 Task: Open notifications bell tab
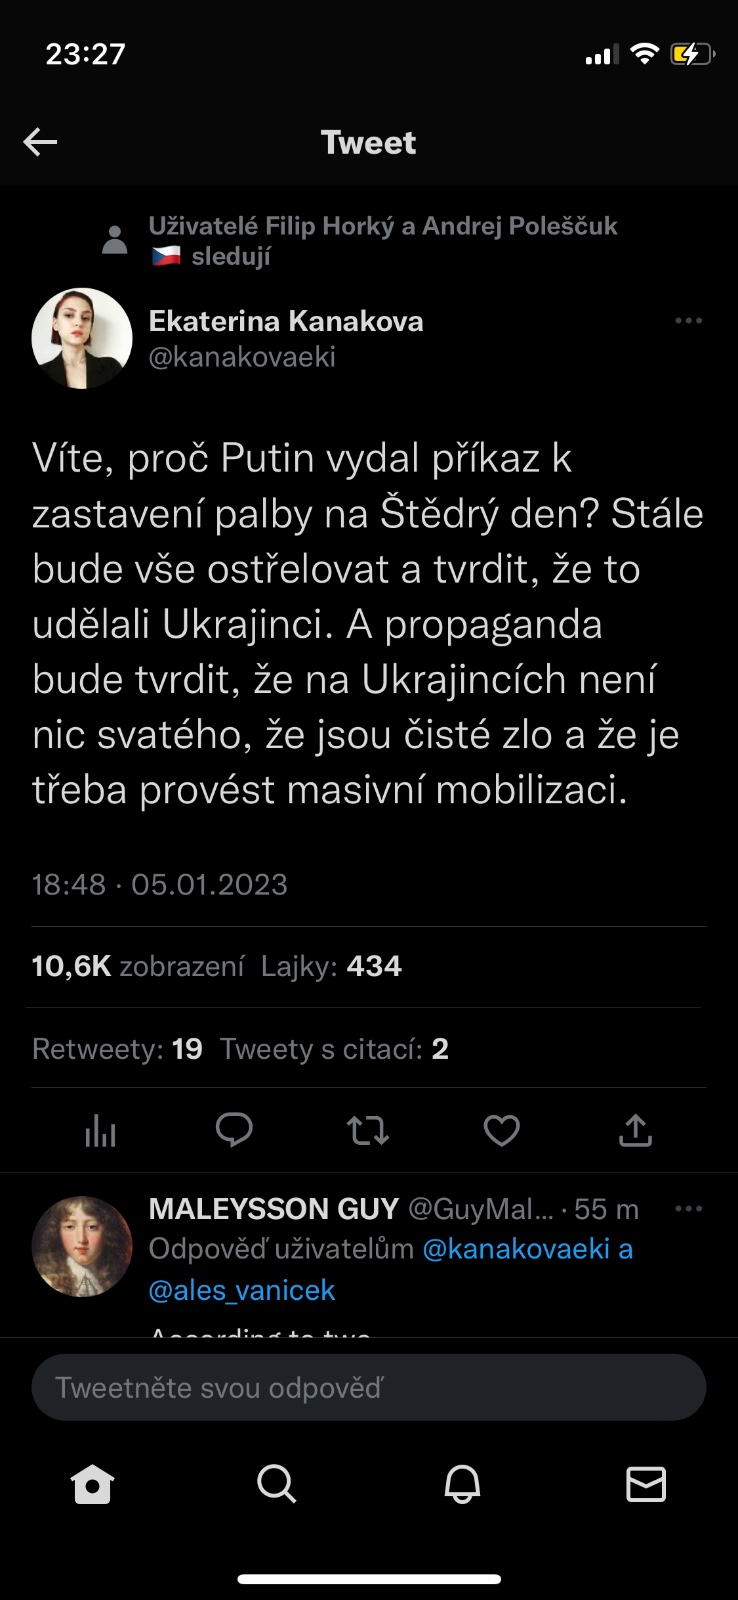[x=462, y=1485]
